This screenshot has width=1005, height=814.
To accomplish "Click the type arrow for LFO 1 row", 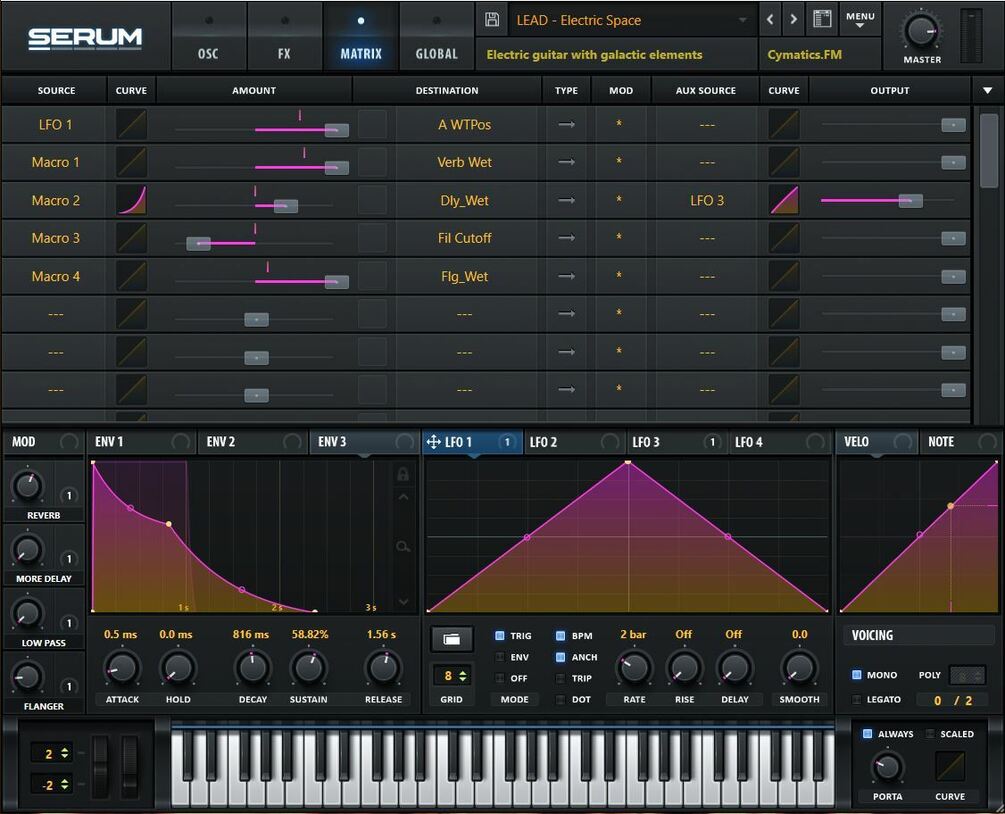I will click(x=567, y=124).
